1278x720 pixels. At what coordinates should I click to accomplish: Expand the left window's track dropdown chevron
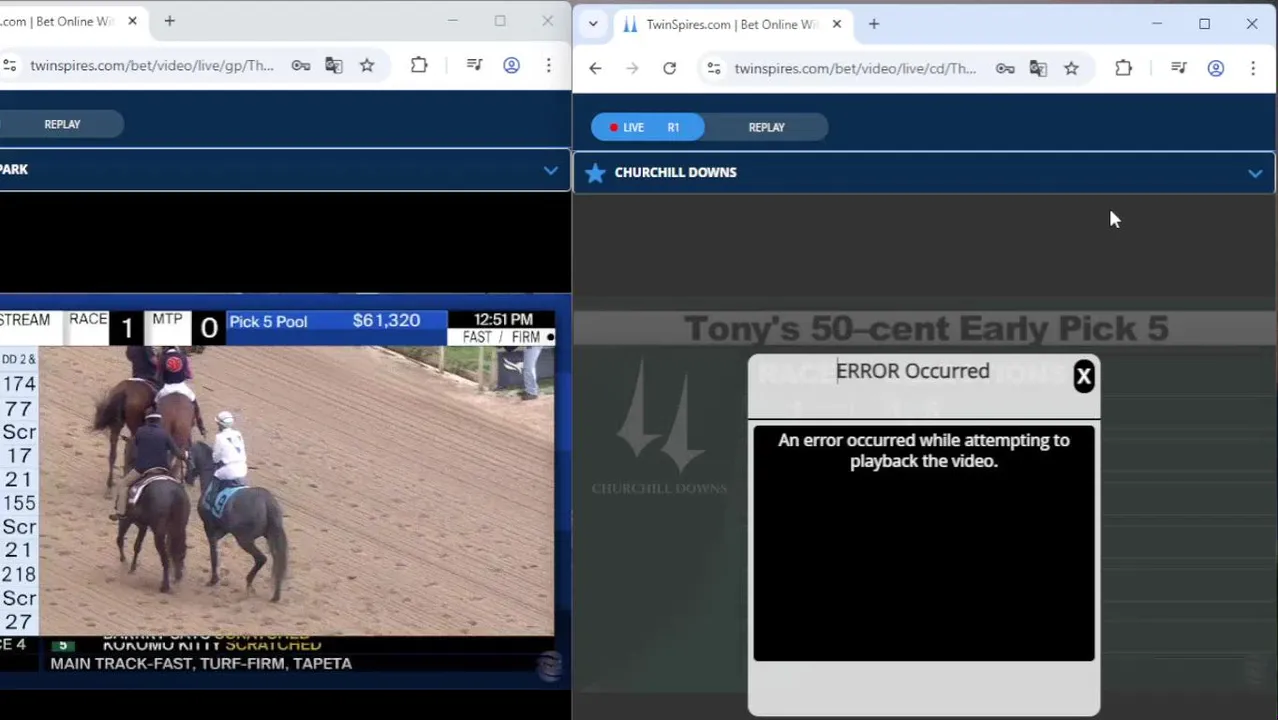pos(550,170)
